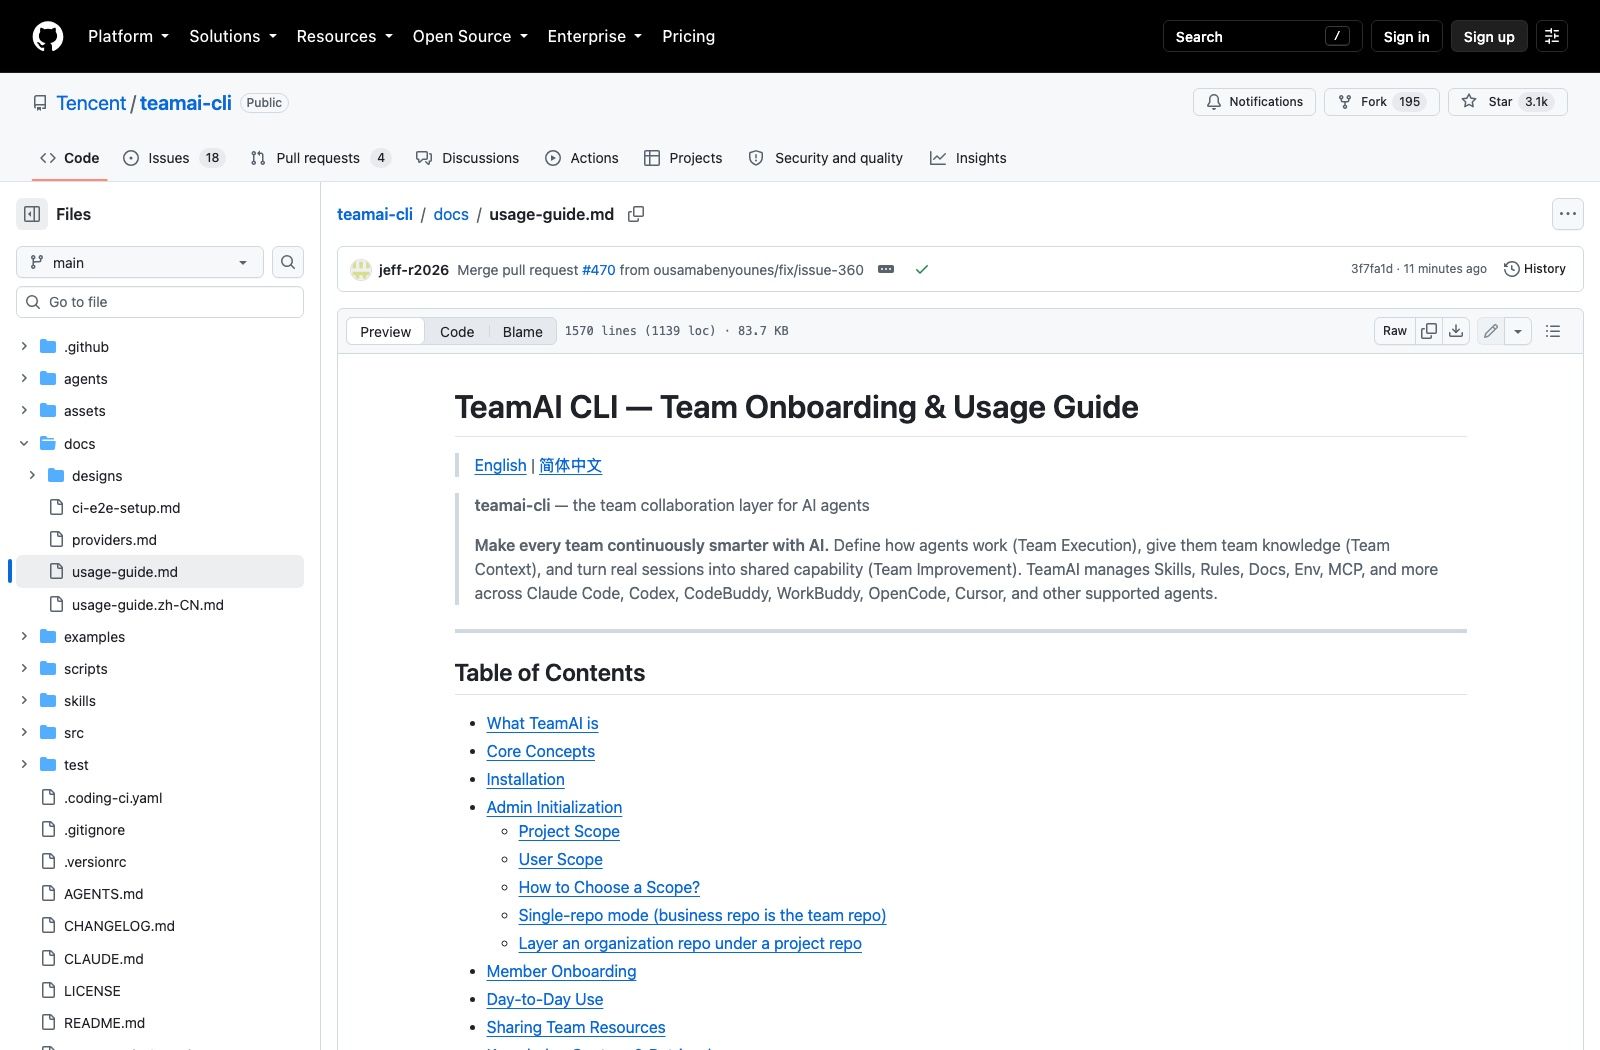Image resolution: width=1600 pixels, height=1050 pixels.
Task: Open the AGENTS.md file
Action: [x=103, y=894]
